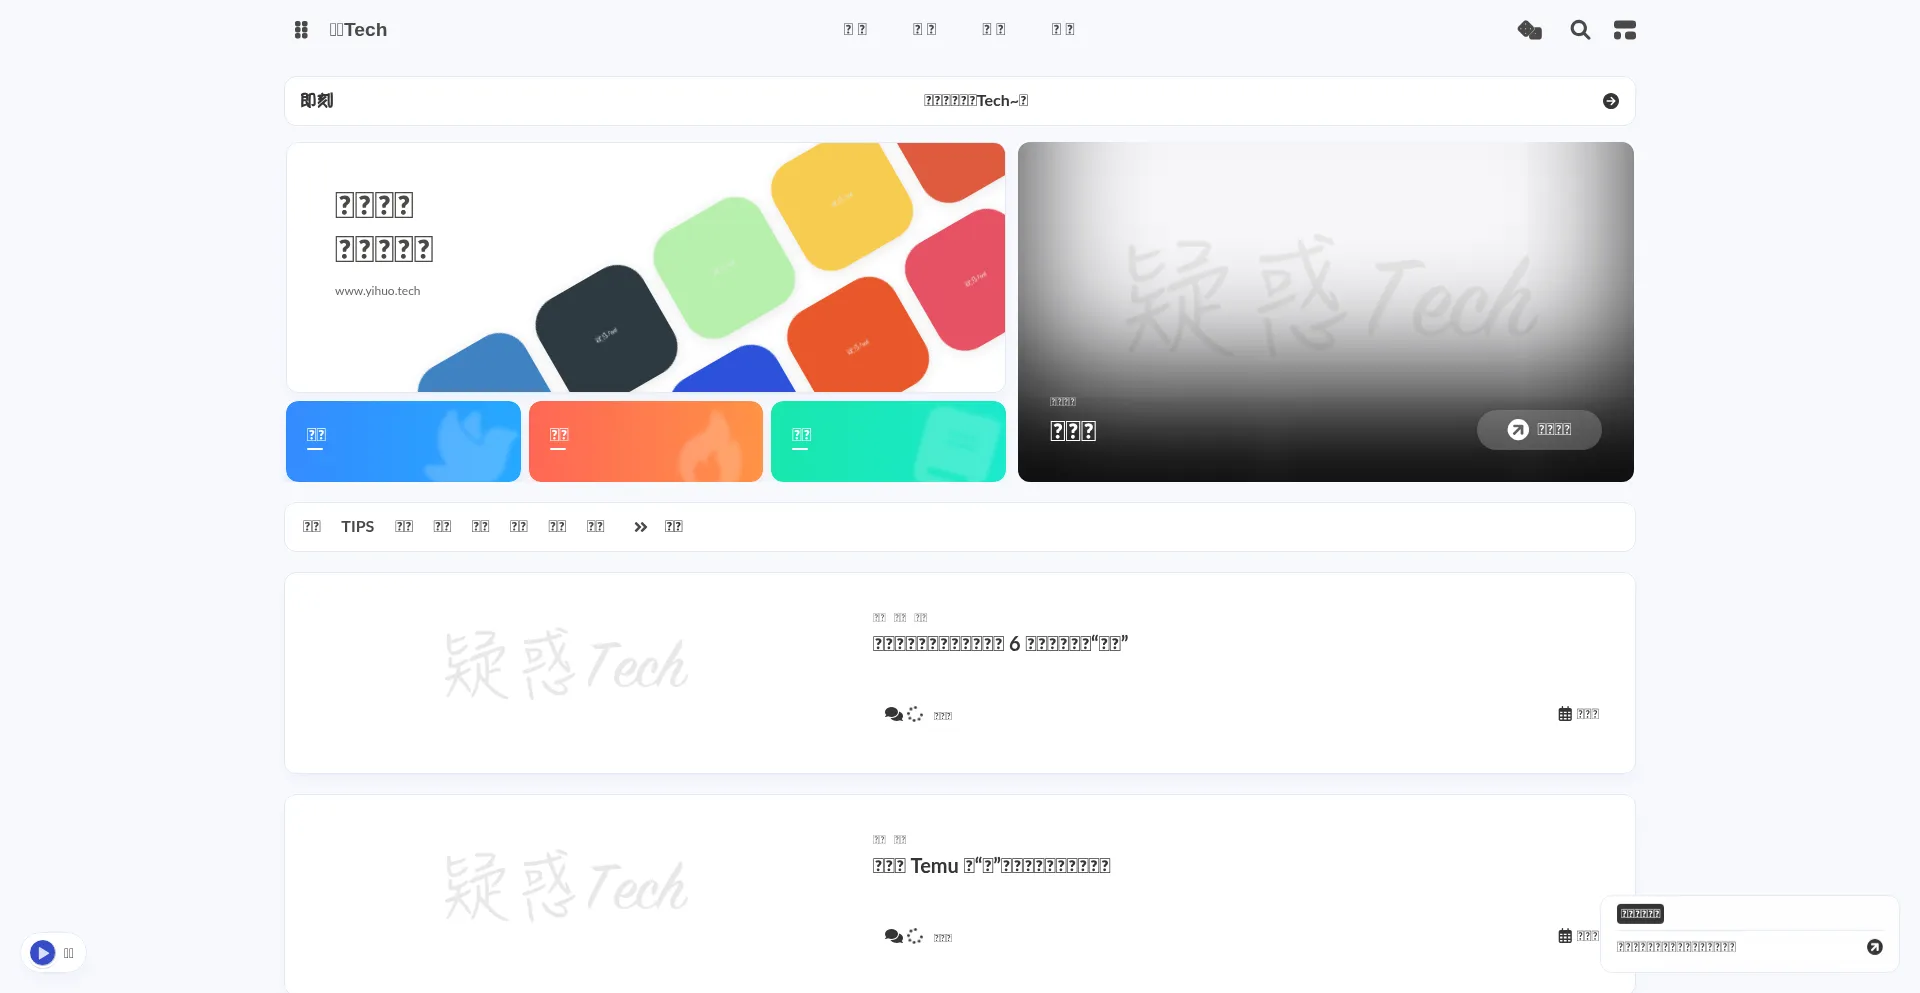Open the green category card with the book

tap(888, 441)
